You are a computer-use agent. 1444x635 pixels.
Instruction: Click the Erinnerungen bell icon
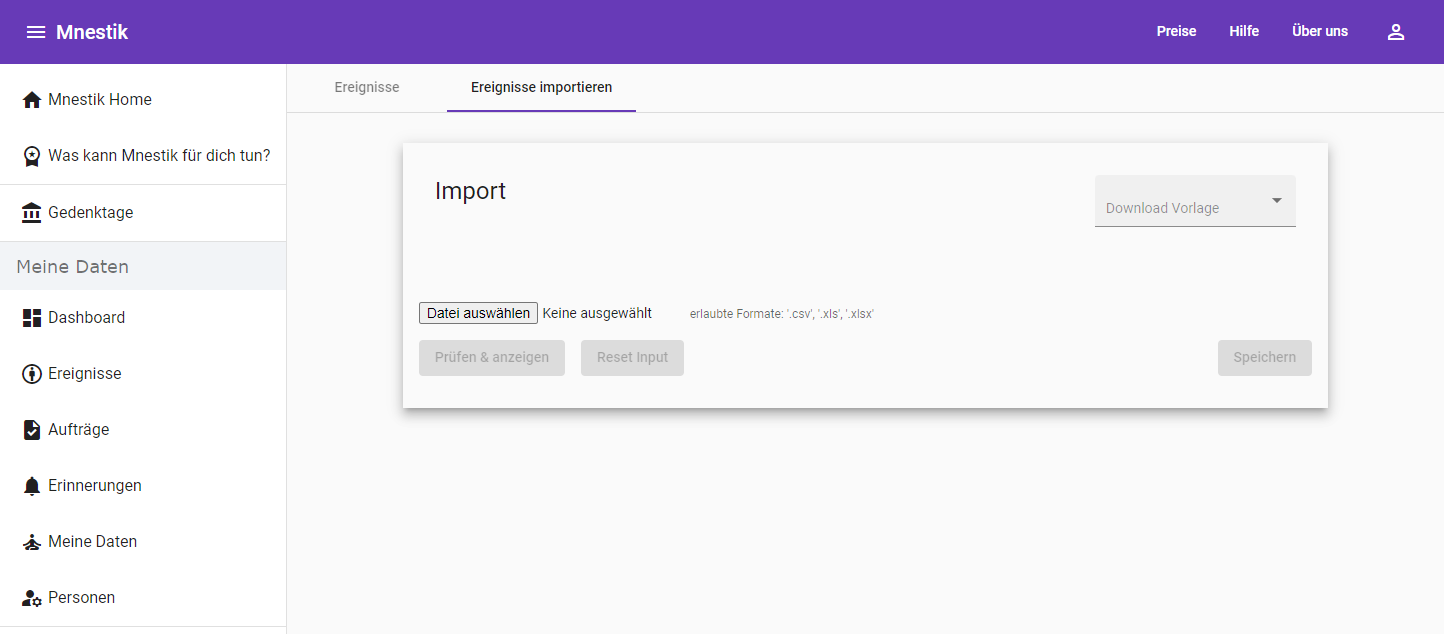pyautogui.click(x=32, y=486)
